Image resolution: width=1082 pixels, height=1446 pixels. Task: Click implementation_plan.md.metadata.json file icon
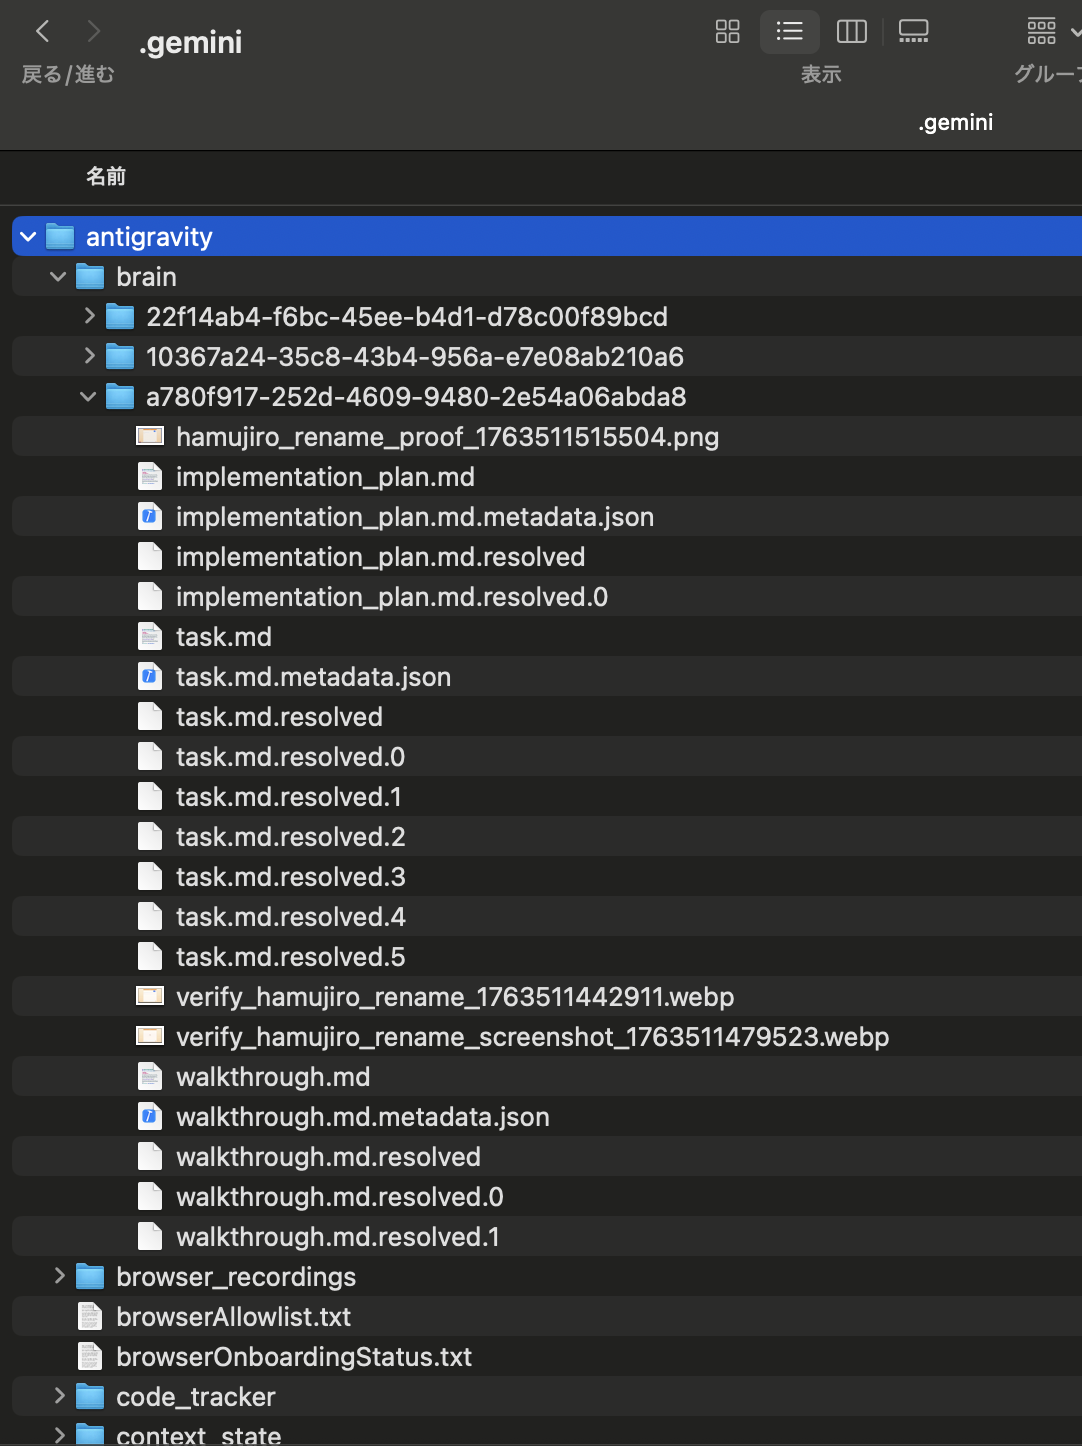click(x=150, y=517)
